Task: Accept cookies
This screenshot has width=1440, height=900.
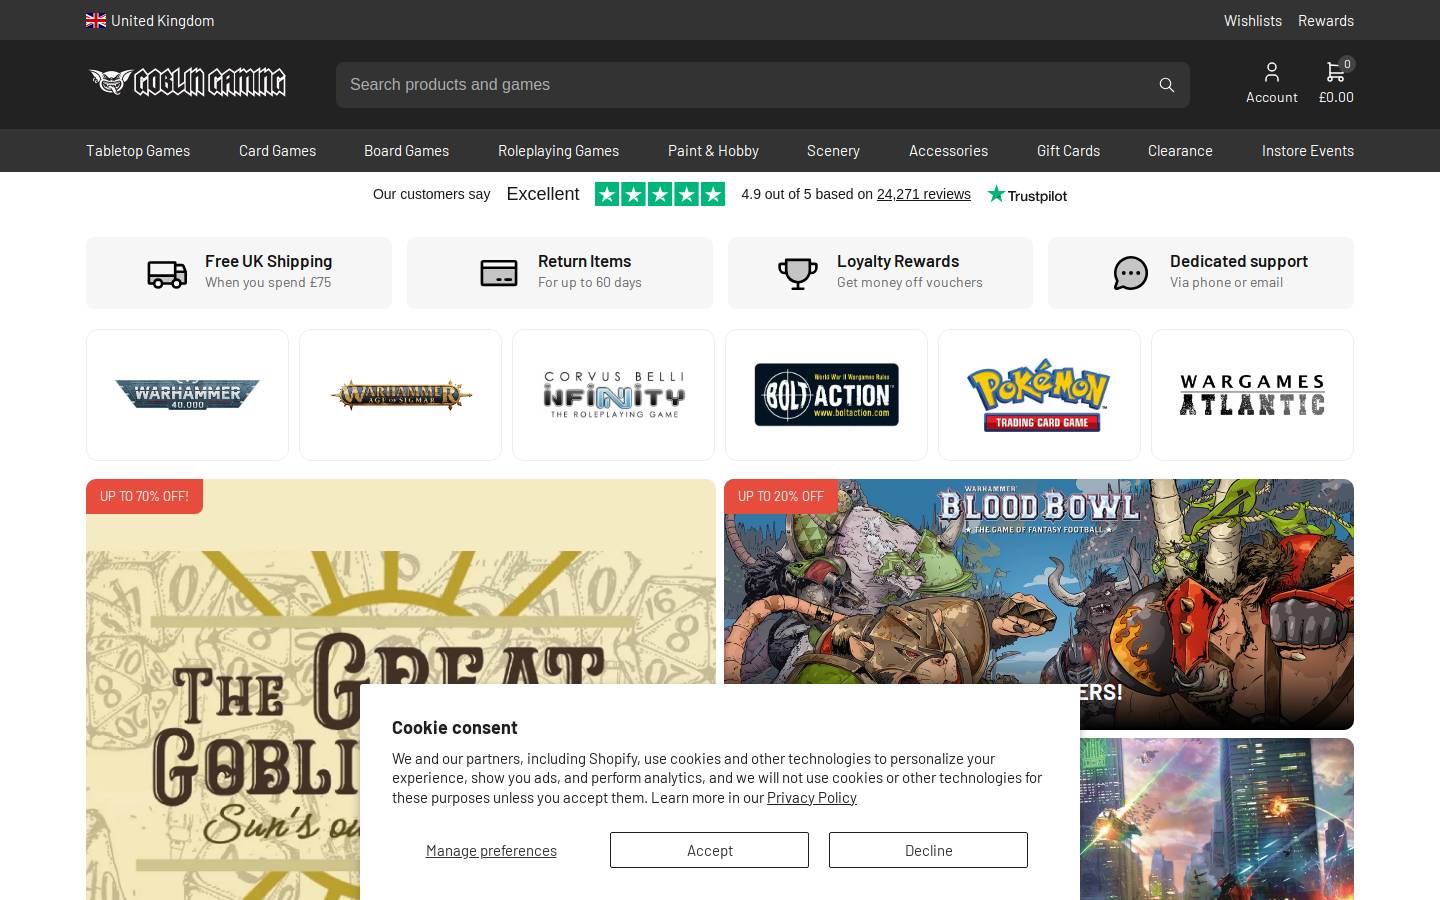Action: [709, 850]
